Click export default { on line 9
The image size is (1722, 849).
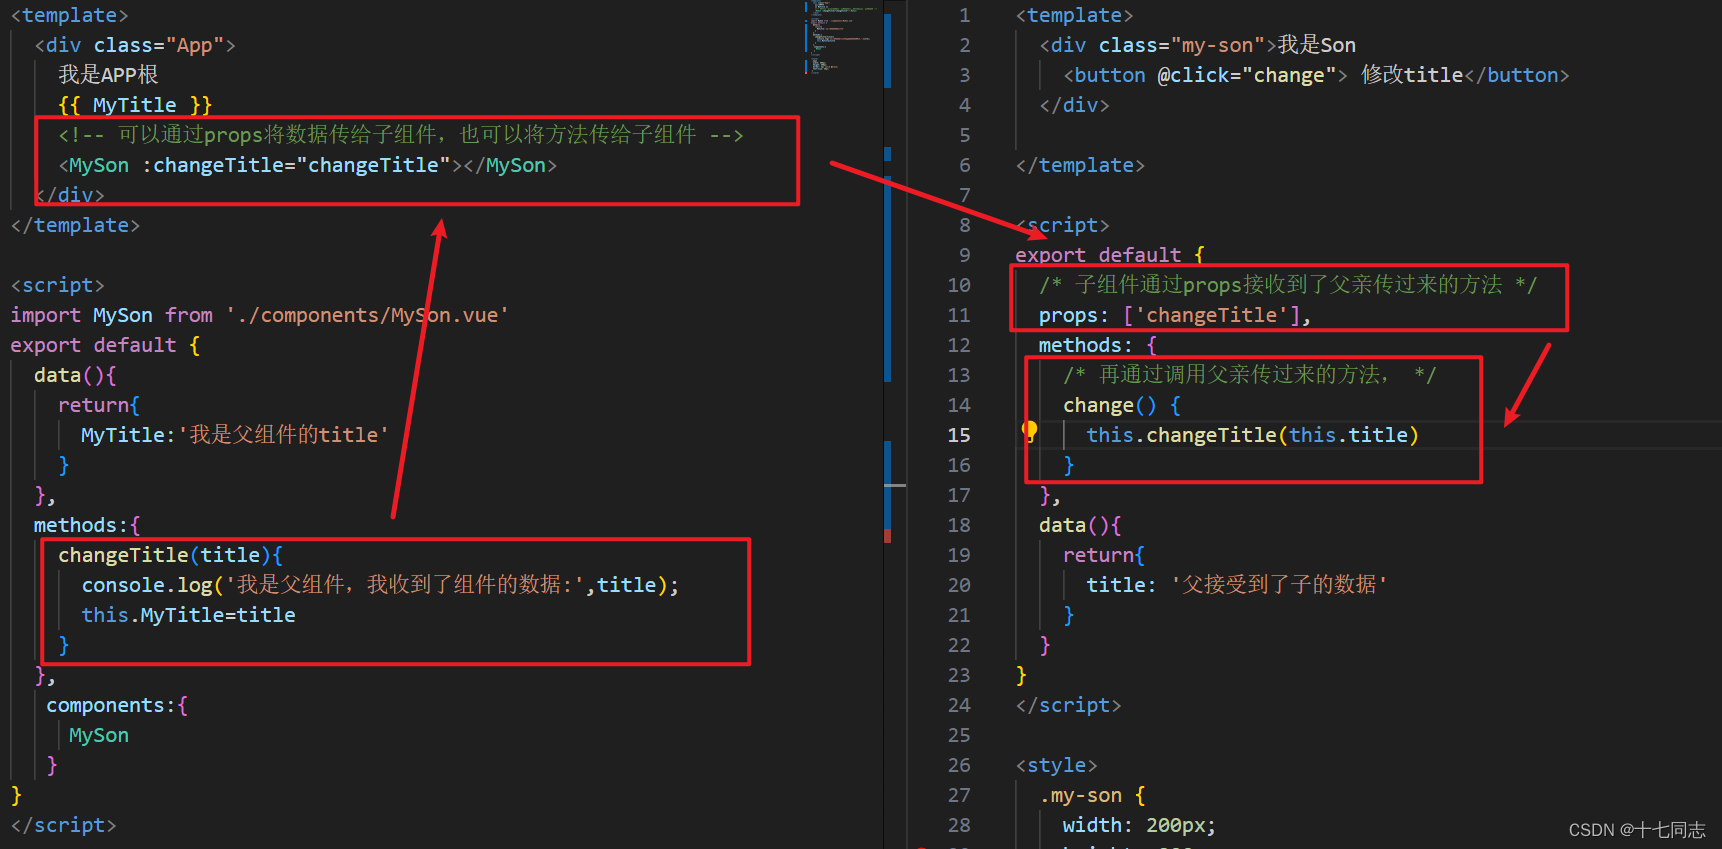pyautogui.click(x=1110, y=255)
